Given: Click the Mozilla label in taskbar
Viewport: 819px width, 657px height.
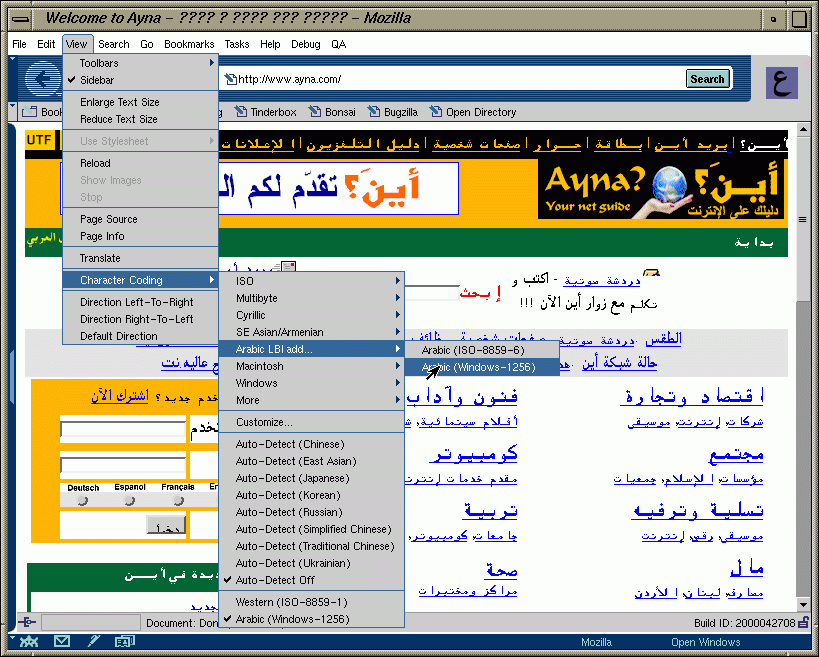Looking at the screenshot, I should [596, 642].
